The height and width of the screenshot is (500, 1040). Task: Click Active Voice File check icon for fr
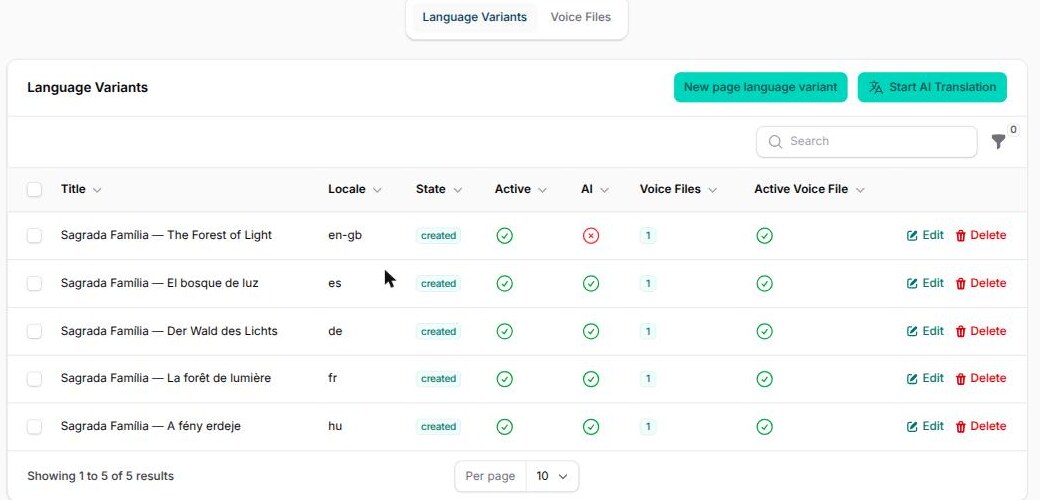click(765, 379)
